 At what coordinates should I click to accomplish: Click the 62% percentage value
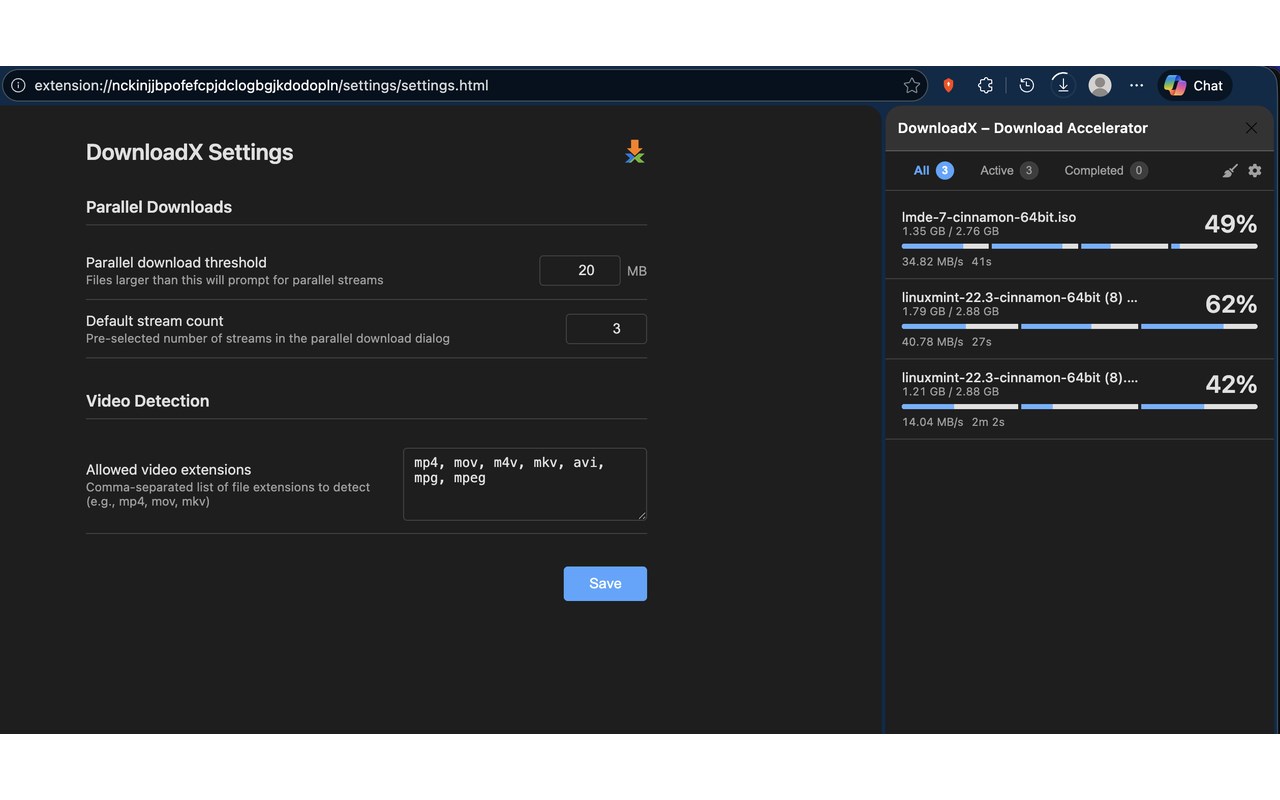1231,304
